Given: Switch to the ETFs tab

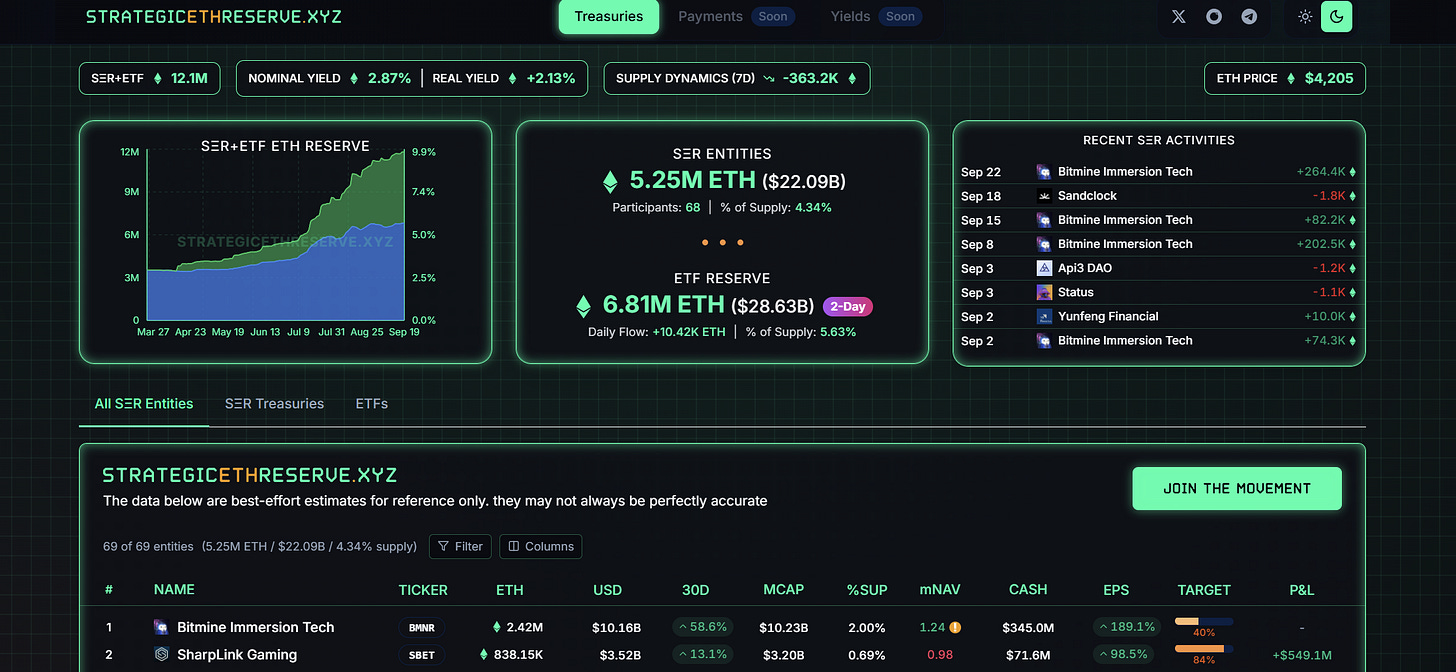Looking at the screenshot, I should [372, 404].
